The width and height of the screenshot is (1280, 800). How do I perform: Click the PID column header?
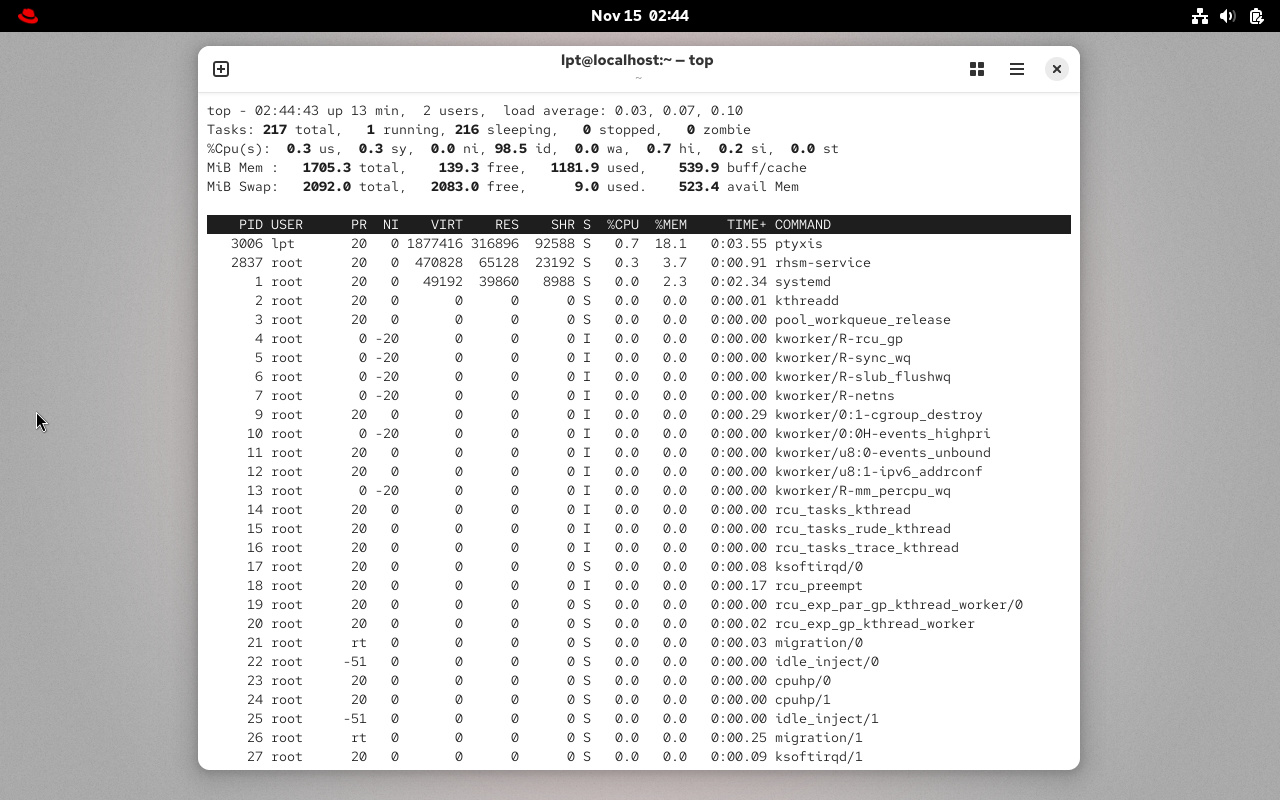250,225
